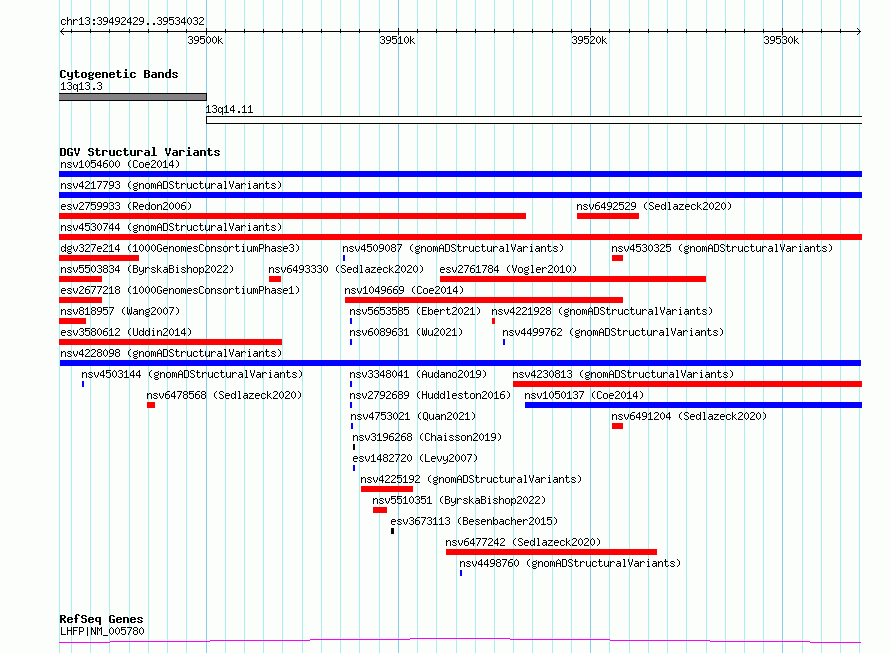
Task: Open nsv4230813 gnomAD variant label
Action: [623, 374]
